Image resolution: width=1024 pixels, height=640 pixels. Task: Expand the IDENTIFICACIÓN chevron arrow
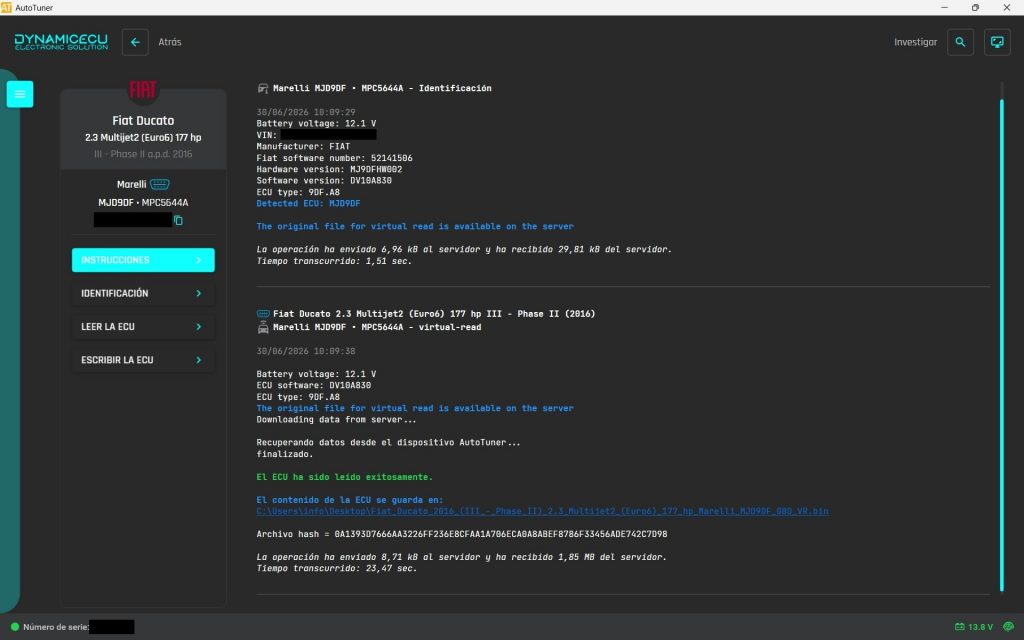click(x=199, y=293)
